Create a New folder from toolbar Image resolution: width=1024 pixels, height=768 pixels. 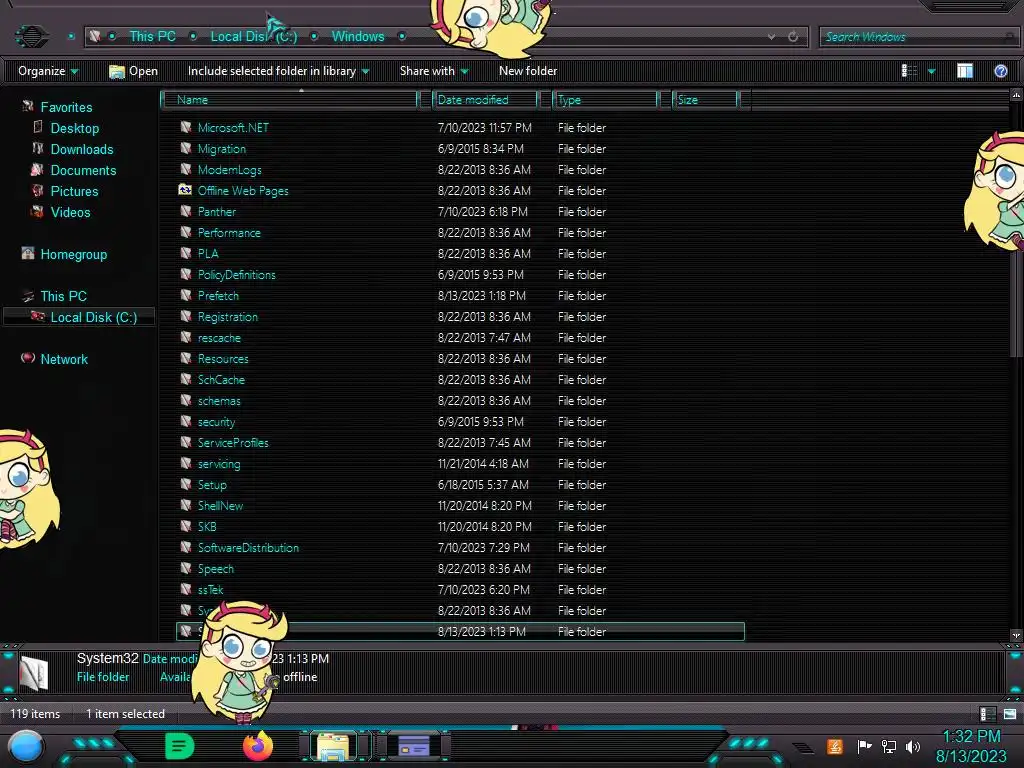(528, 71)
